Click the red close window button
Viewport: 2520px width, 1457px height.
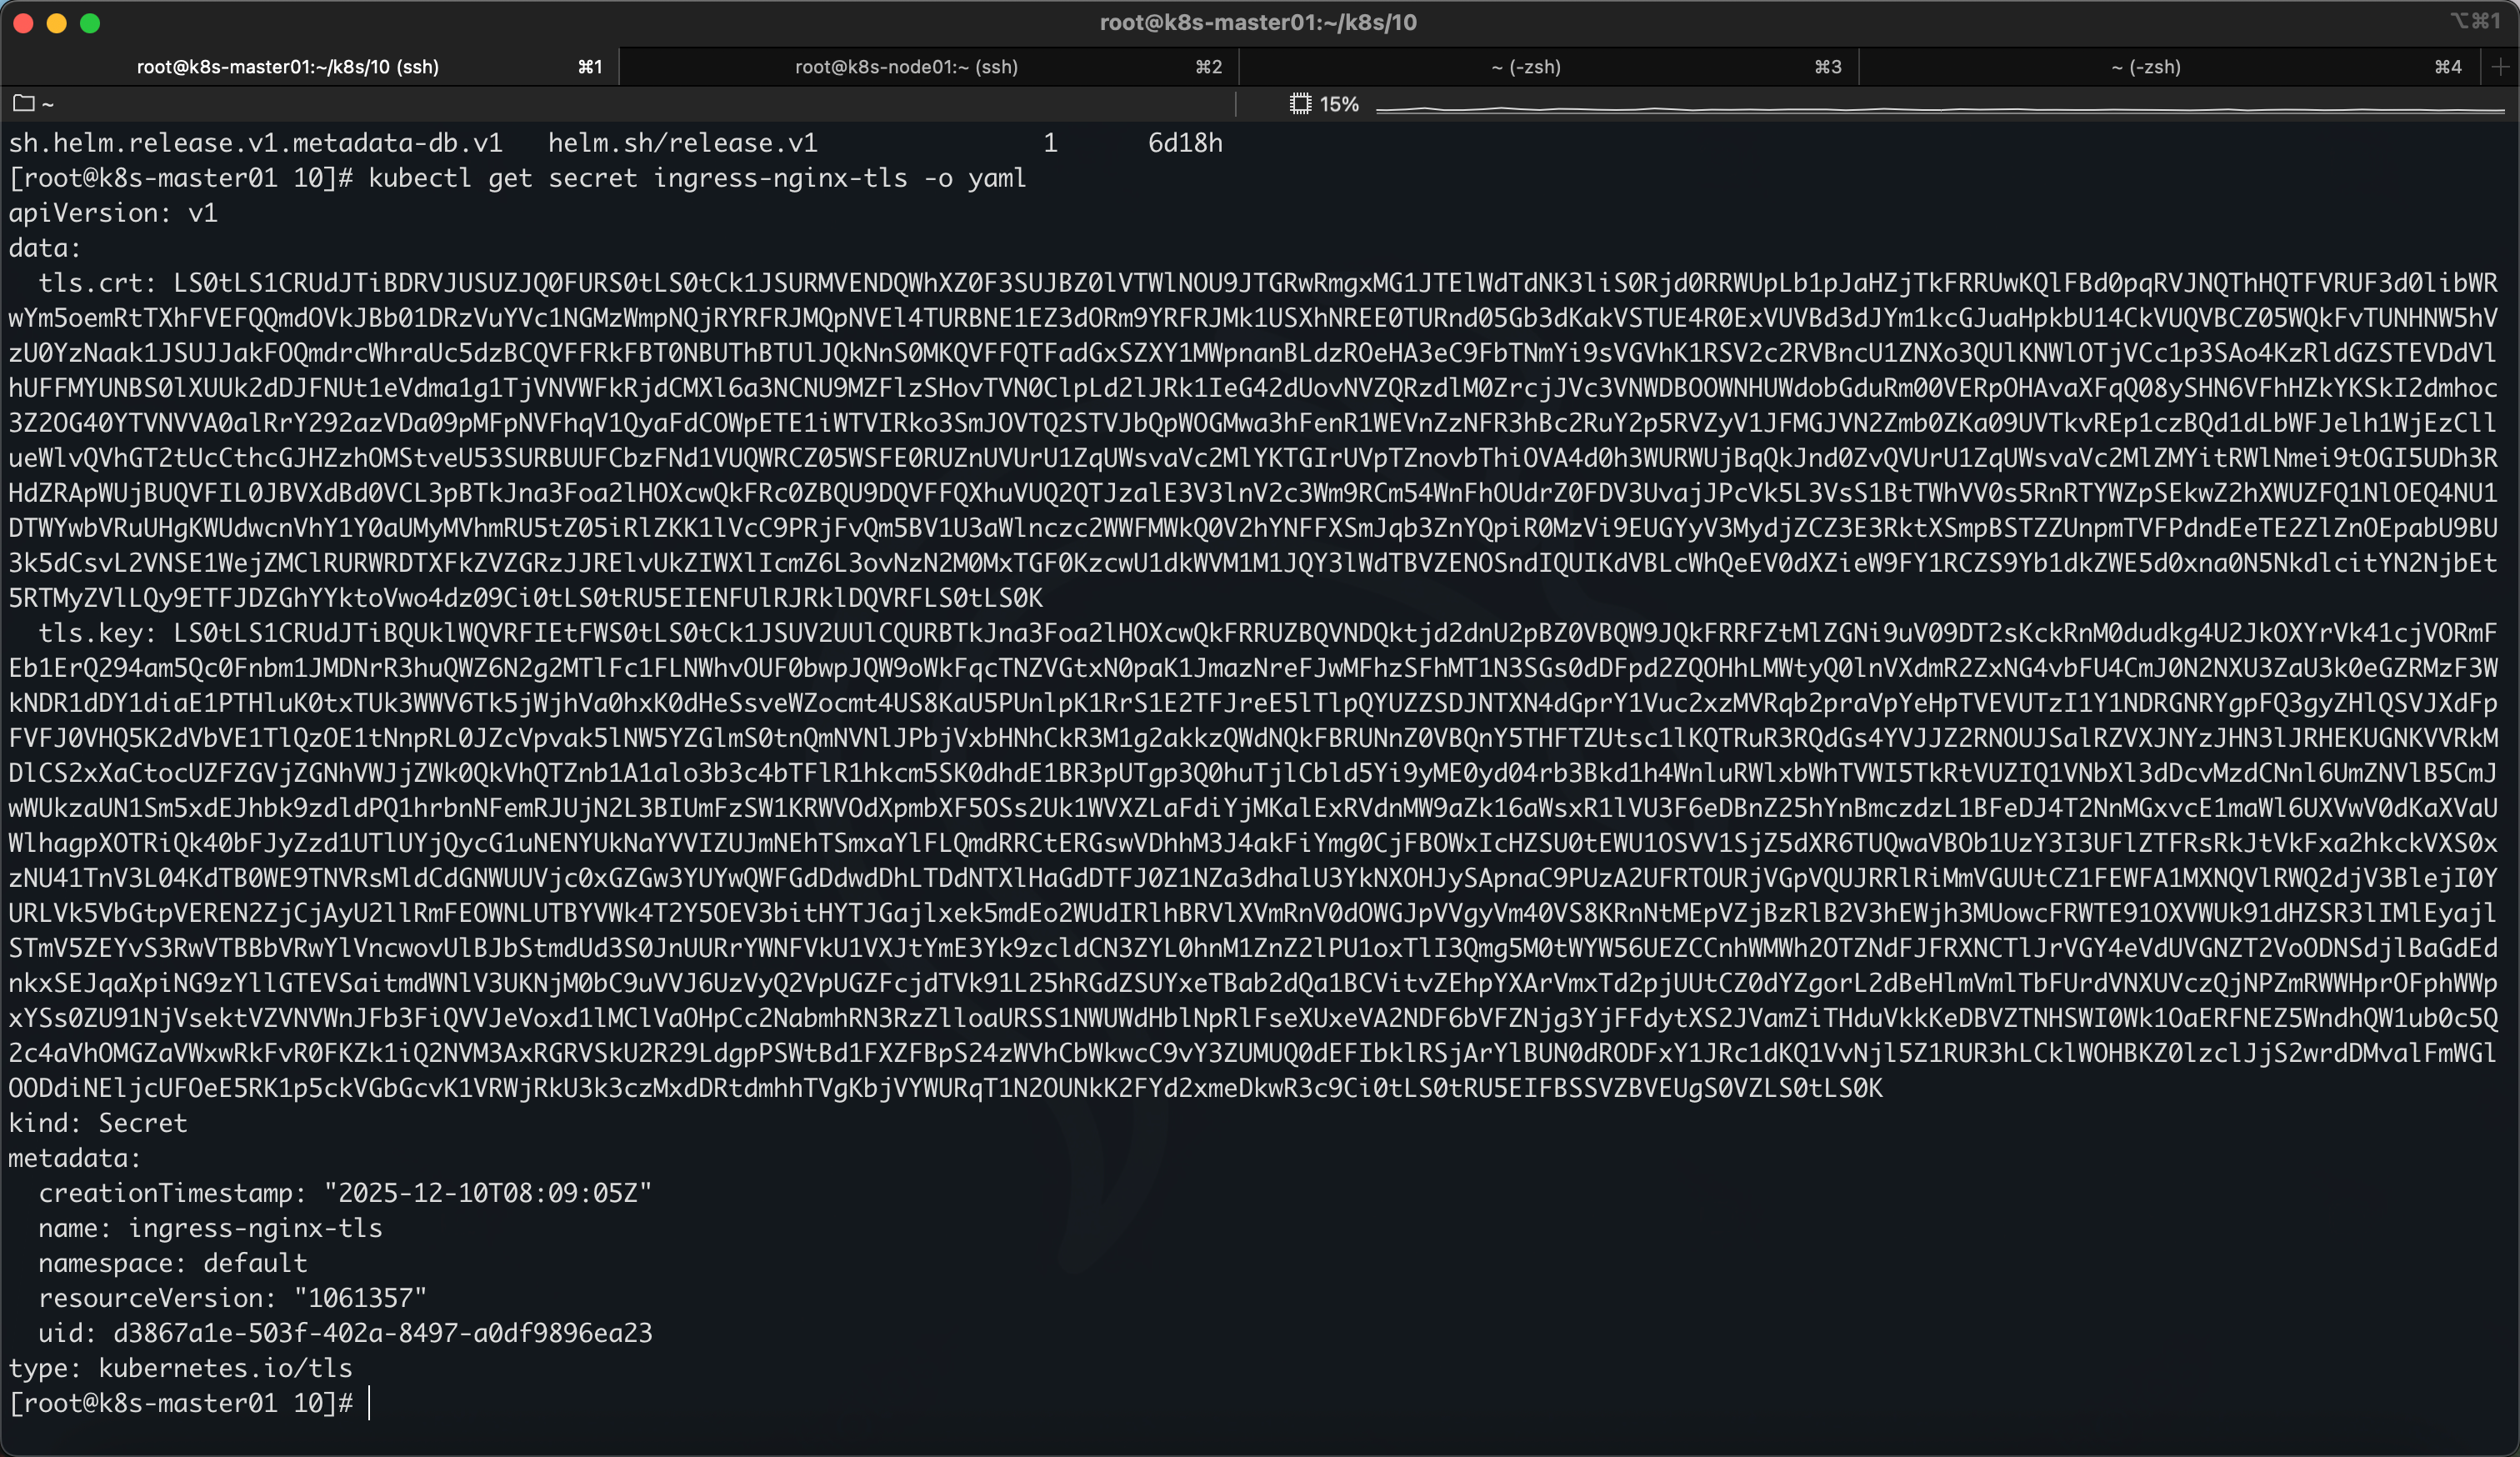24,23
